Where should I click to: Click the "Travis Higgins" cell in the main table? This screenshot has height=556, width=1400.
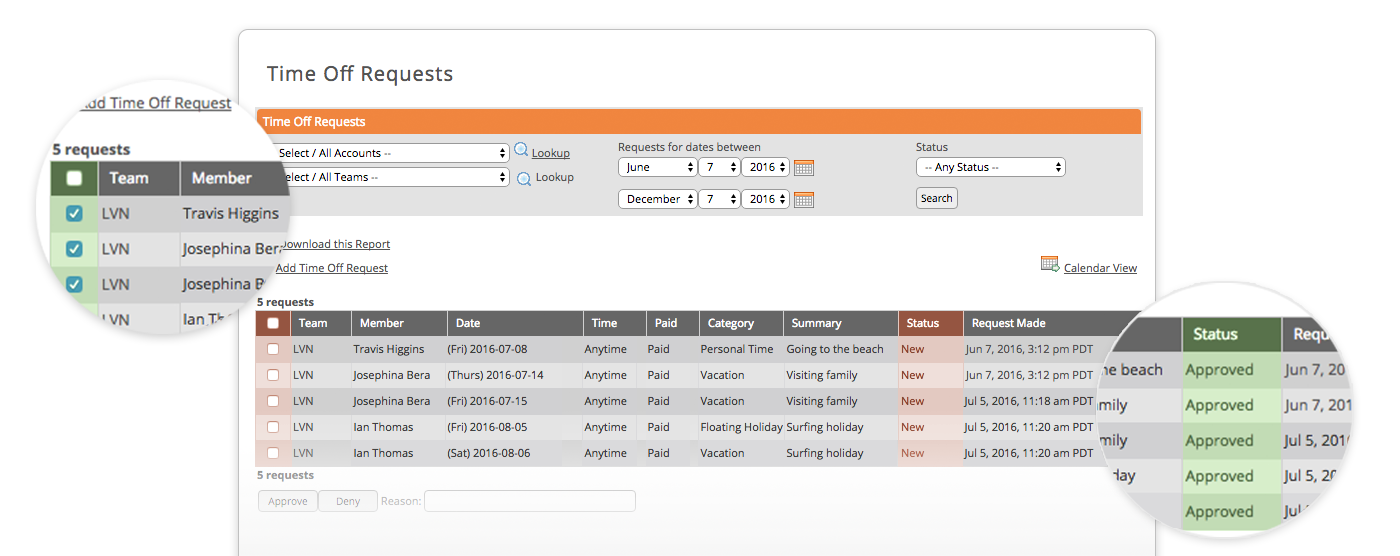(x=389, y=349)
